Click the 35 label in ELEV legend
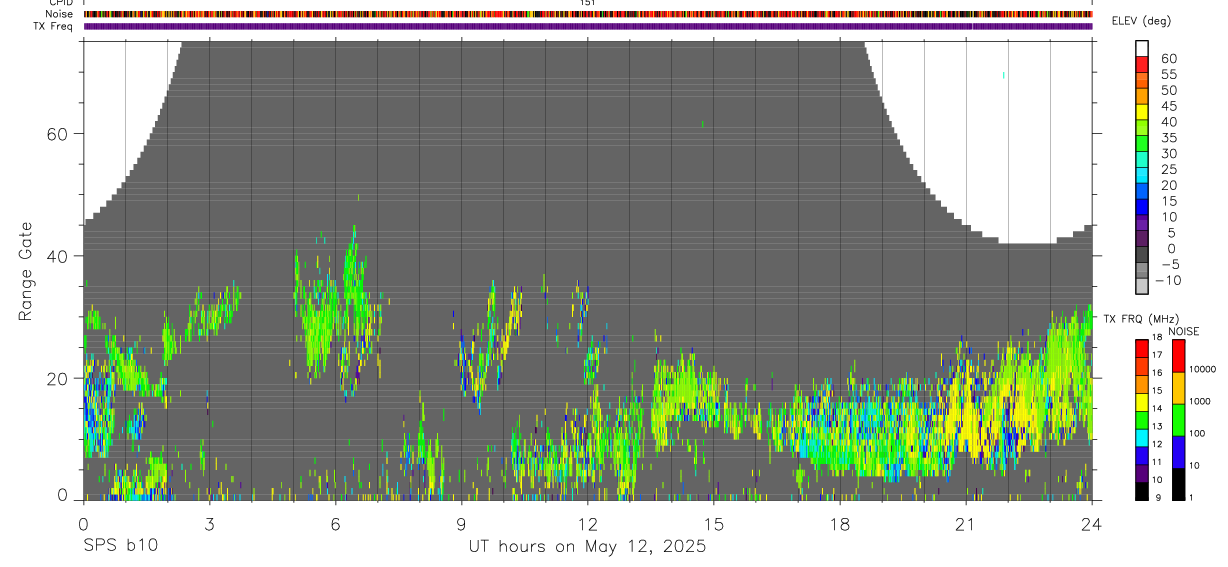 pyautogui.click(x=1168, y=138)
